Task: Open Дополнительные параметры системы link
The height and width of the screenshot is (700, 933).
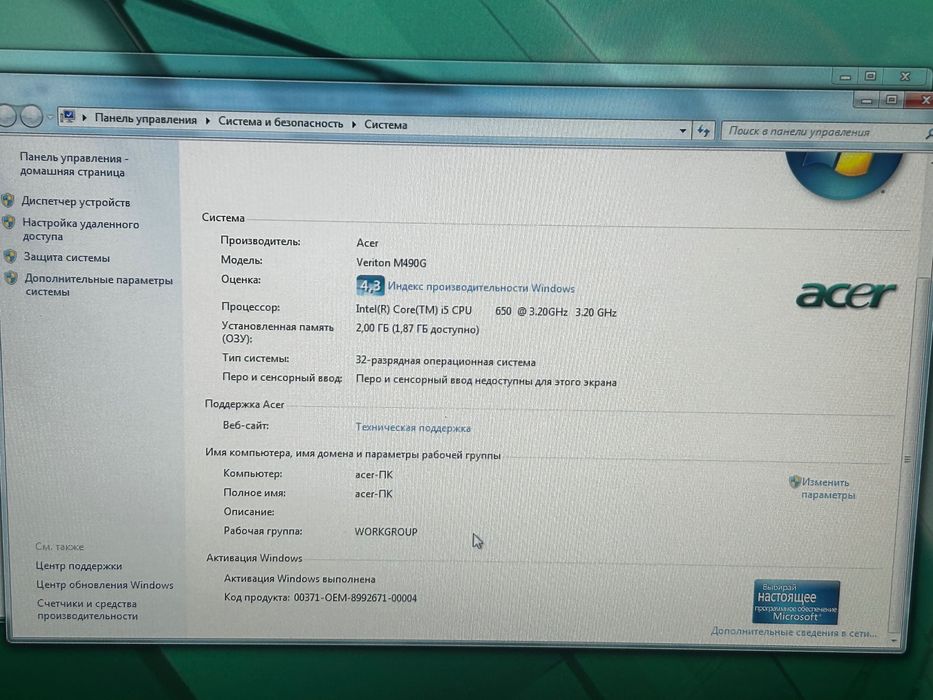Action: pos(98,286)
